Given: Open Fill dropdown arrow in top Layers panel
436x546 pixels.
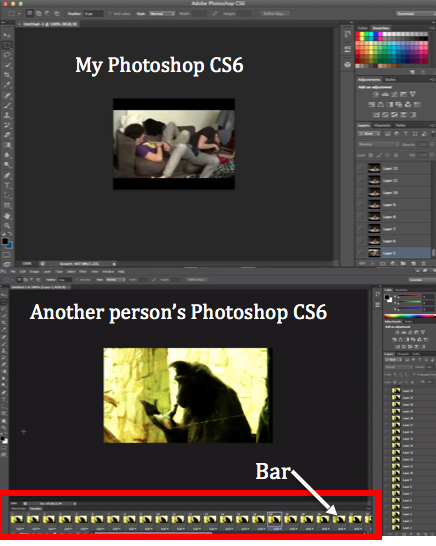Looking at the screenshot, I should pyautogui.click(x=431, y=155).
